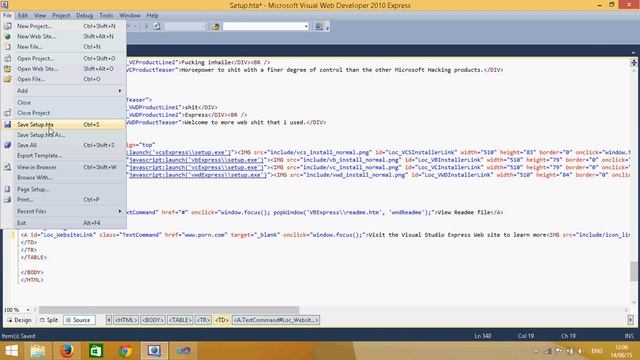Click the vertical scrollbar thumb of the editor
Screen dimensions: 640x360
pyautogui.click(x=633, y=271)
